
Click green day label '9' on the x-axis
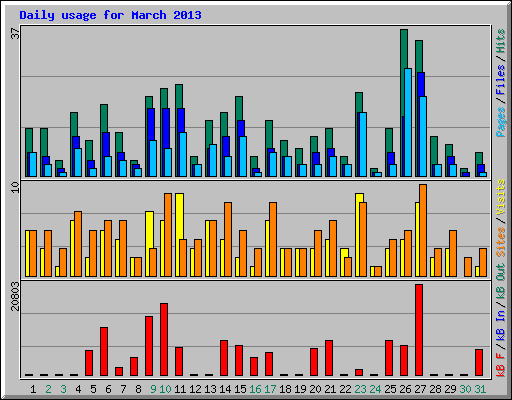click(x=153, y=389)
